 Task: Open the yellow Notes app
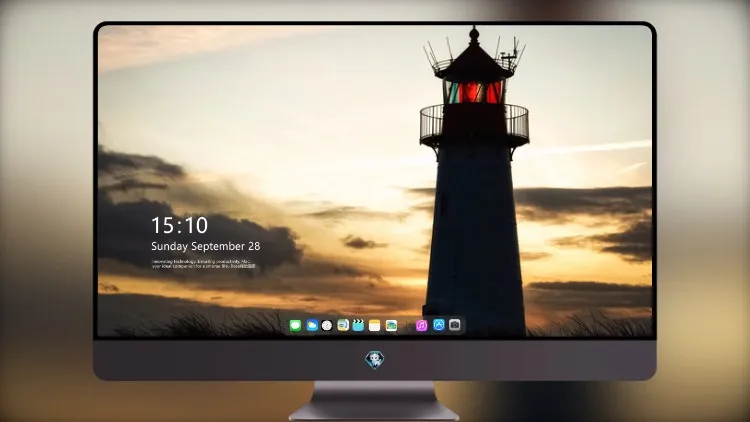tap(375, 326)
